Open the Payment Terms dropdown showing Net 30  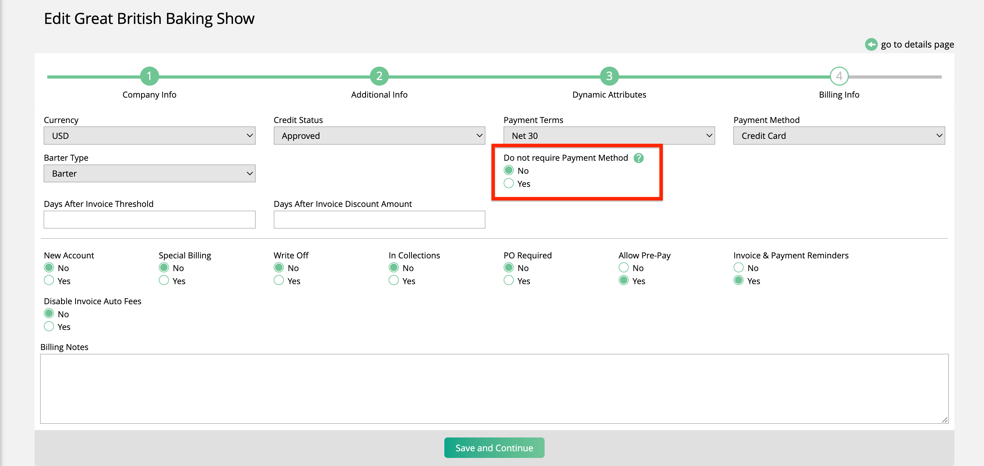(609, 135)
